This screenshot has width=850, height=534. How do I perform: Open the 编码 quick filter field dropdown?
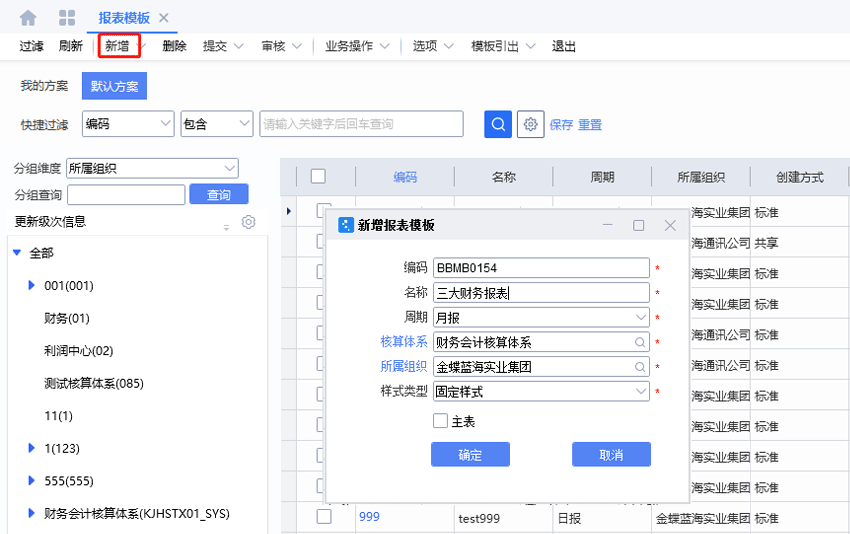point(128,124)
